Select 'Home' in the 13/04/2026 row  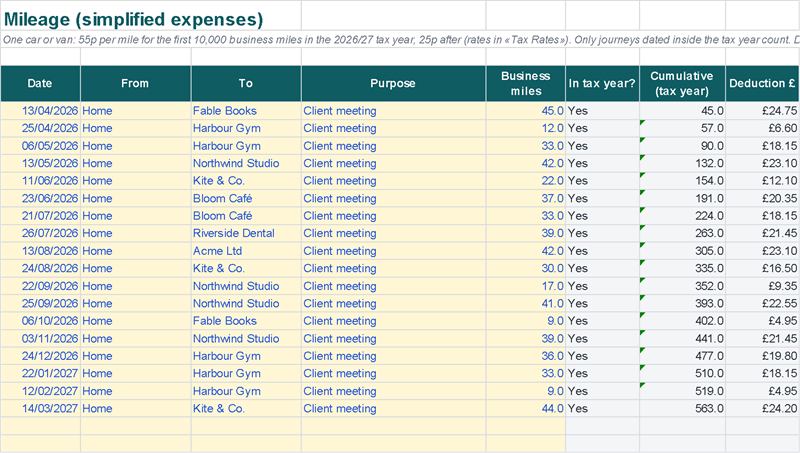[135, 111]
